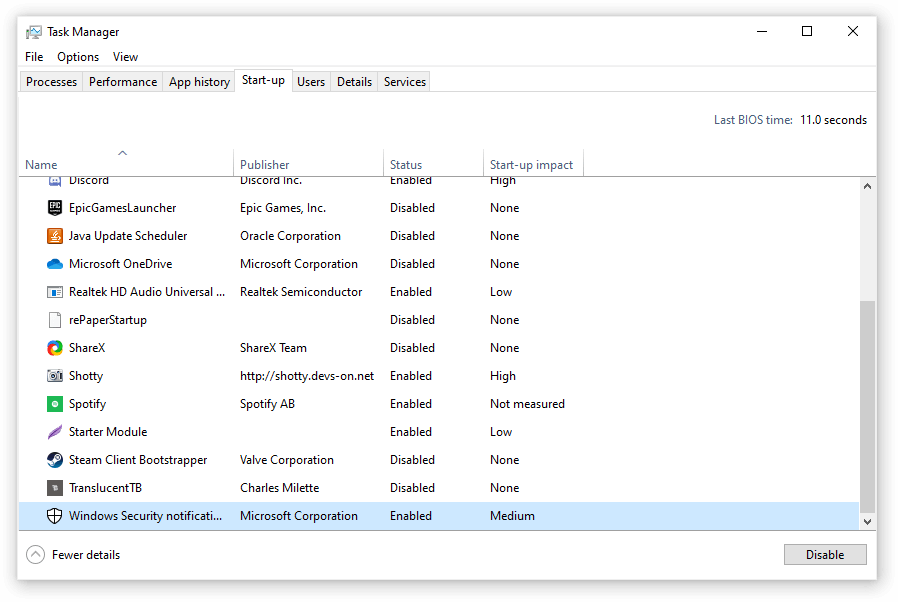Select the EpicGamesLauncher row name
This screenshot has height=602, width=898.
[x=123, y=208]
